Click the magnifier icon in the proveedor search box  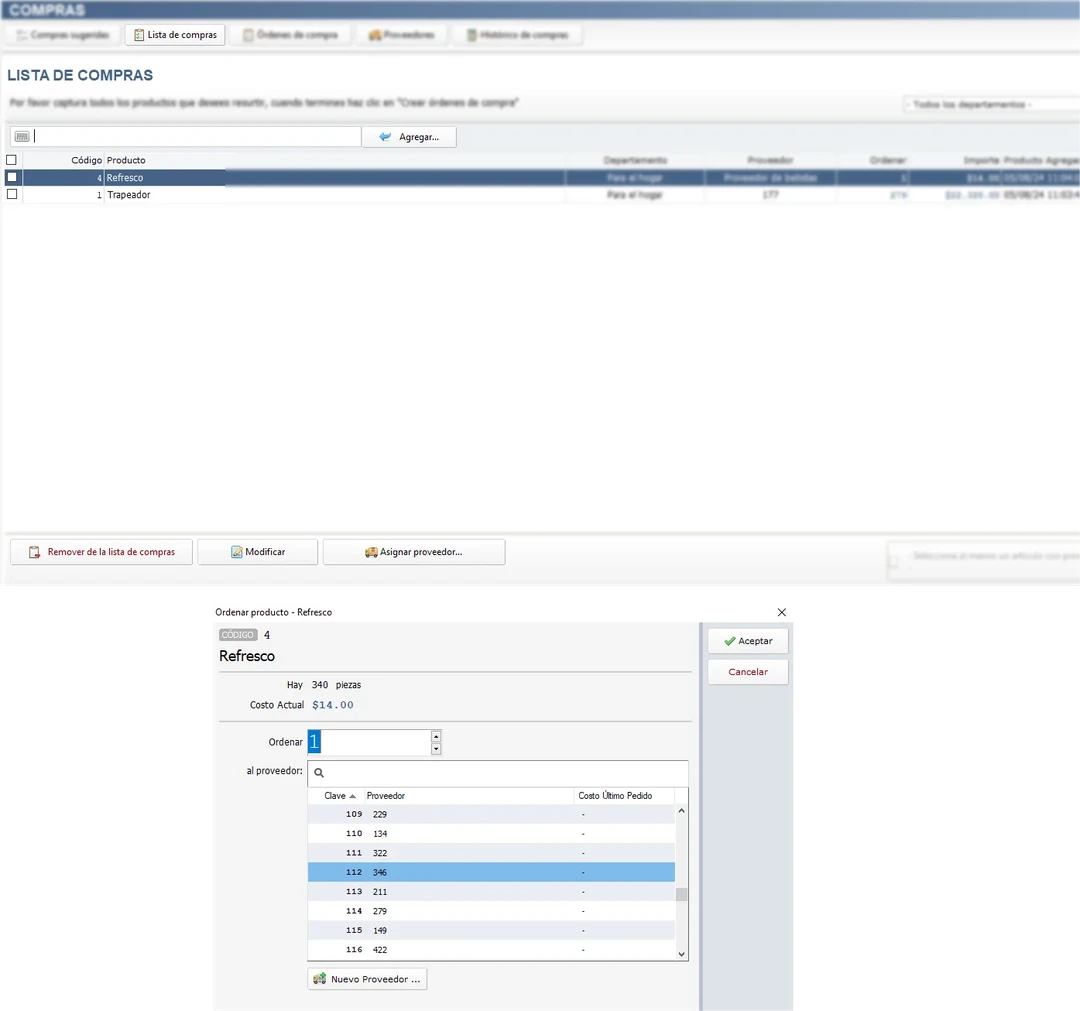[x=318, y=772]
